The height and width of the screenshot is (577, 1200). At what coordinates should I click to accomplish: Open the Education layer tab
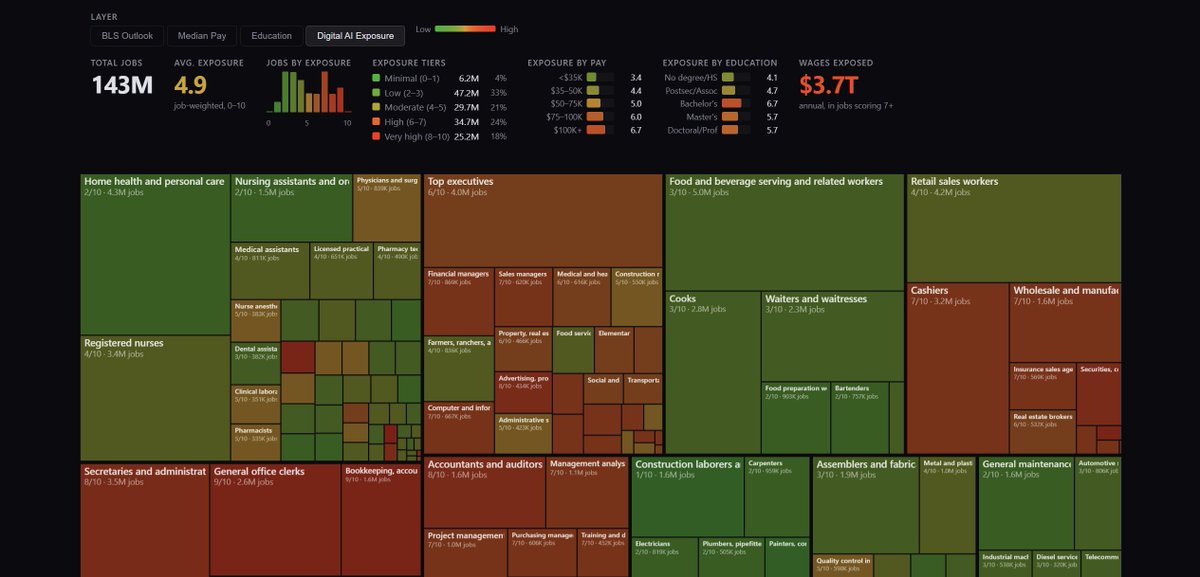click(271, 36)
